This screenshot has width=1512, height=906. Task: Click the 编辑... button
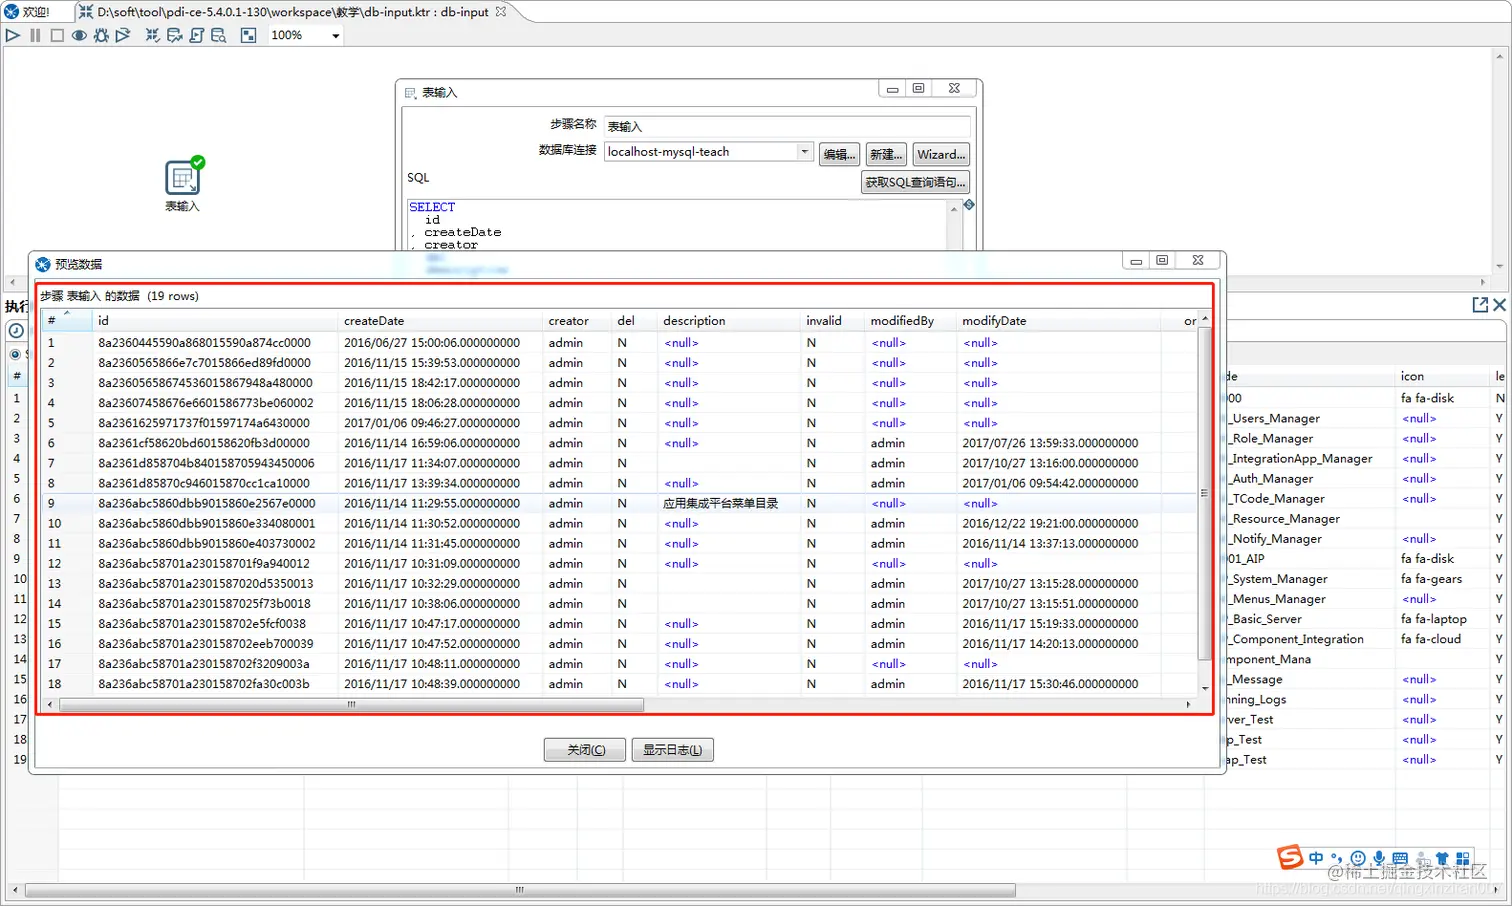[x=839, y=154]
